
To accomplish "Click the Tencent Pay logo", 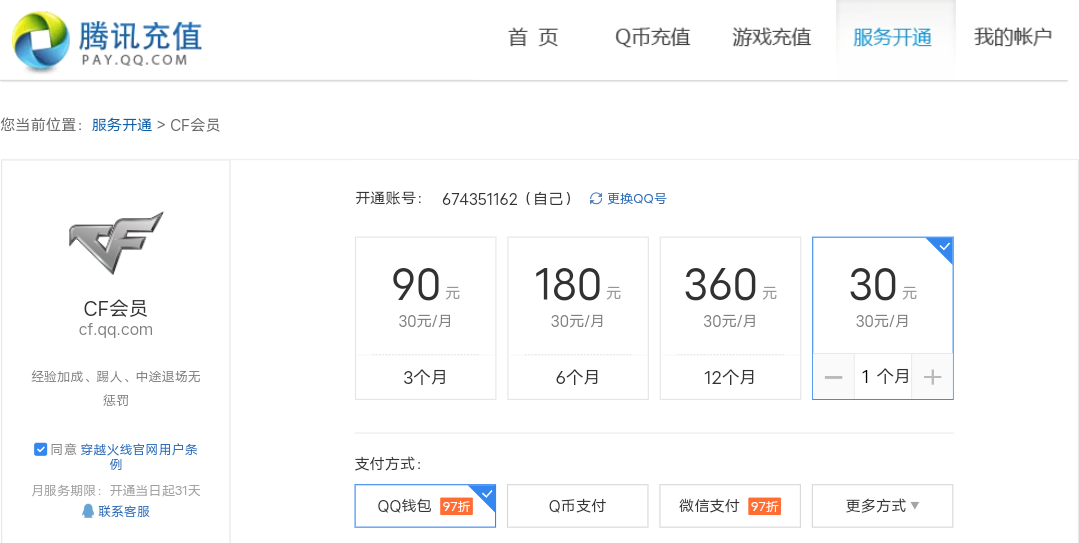I will click(109, 41).
